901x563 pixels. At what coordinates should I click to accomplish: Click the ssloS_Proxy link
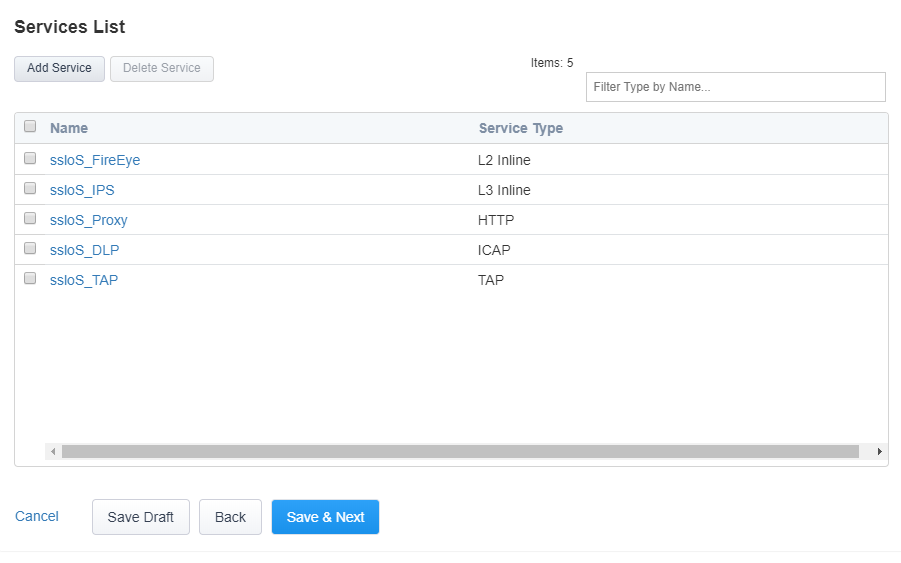pyautogui.click(x=88, y=220)
